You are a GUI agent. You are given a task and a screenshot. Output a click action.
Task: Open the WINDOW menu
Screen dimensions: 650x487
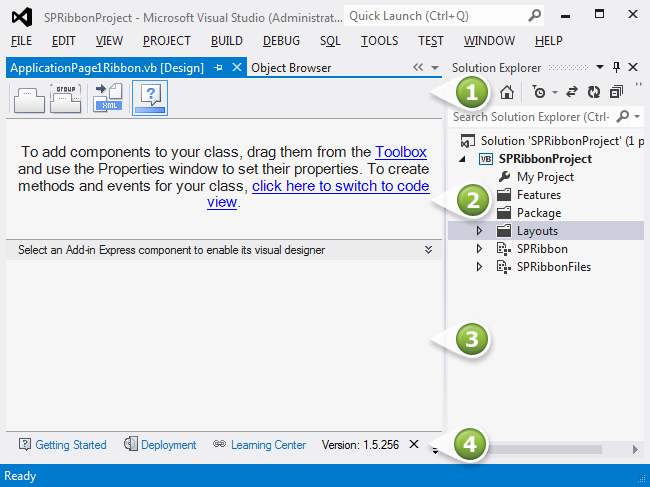pyautogui.click(x=489, y=41)
